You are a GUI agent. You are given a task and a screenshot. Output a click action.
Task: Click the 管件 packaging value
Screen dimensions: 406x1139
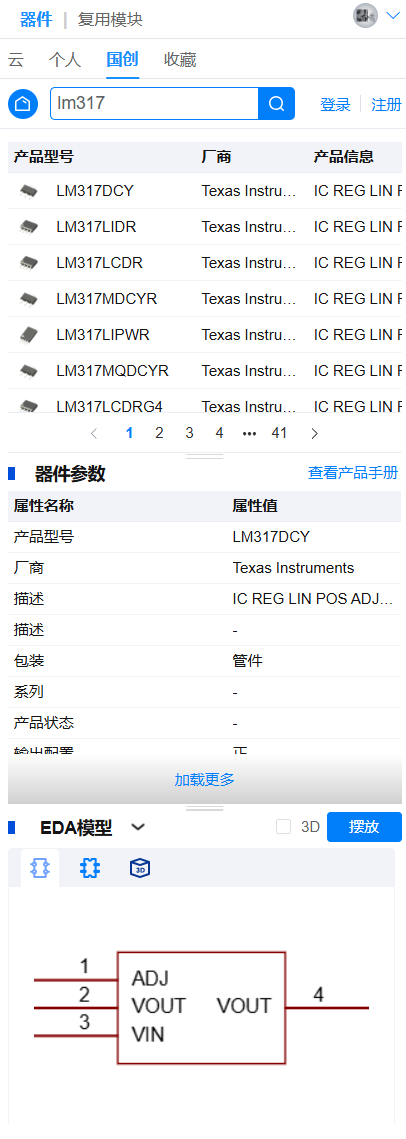(x=248, y=661)
